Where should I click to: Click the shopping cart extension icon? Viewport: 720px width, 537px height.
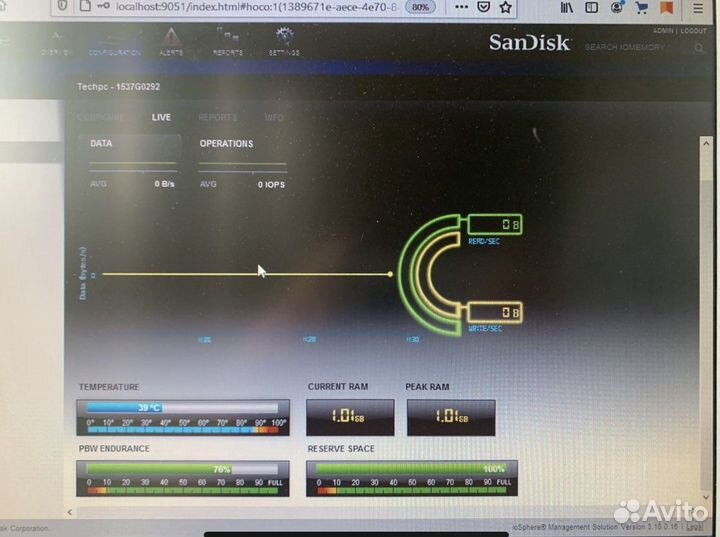tap(641, 7)
